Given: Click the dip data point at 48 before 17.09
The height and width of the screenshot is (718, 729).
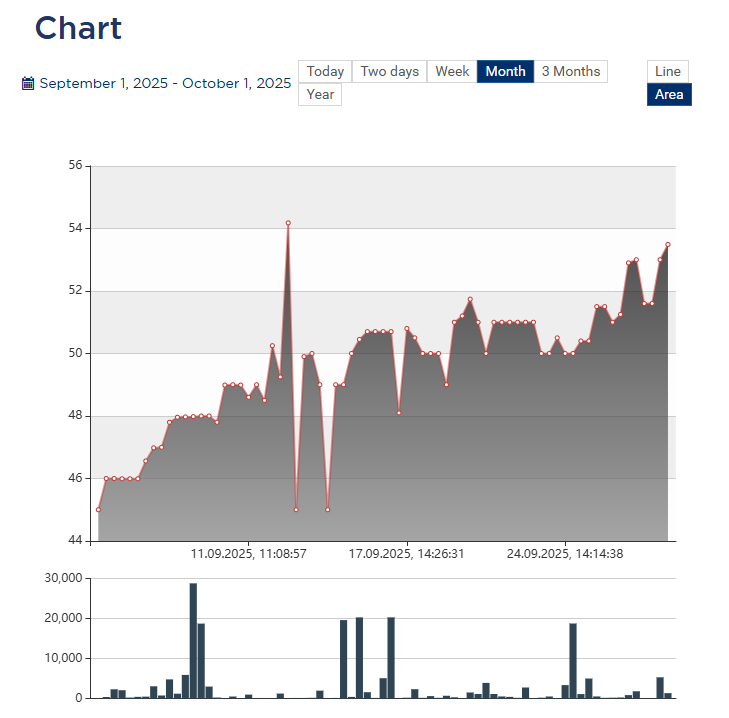Looking at the screenshot, I should click(399, 412).
